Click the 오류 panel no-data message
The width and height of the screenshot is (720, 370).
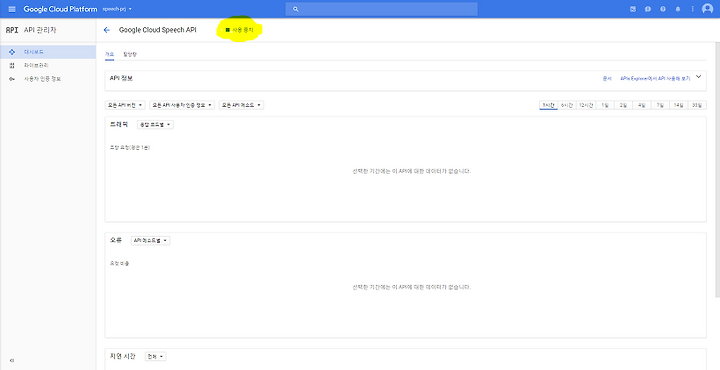pos(411,287)
